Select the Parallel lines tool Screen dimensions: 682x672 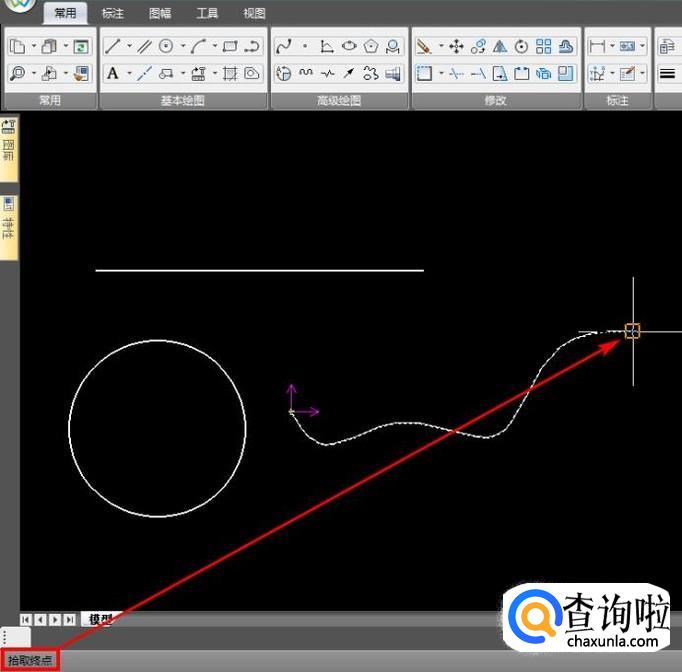[x=144, y=46]
